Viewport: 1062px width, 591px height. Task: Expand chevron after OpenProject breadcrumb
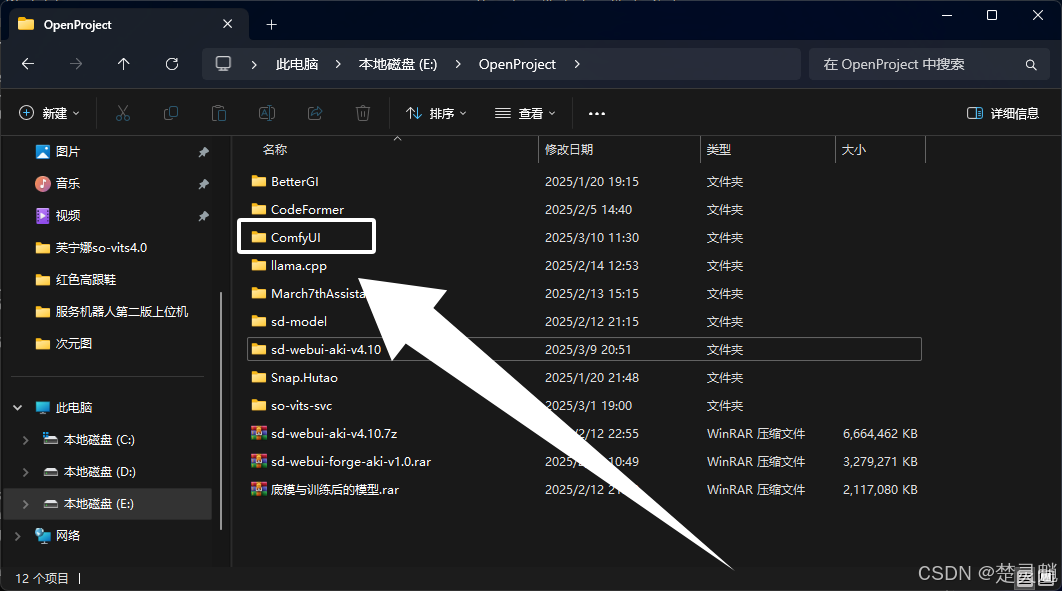click(x=577, y=64)
